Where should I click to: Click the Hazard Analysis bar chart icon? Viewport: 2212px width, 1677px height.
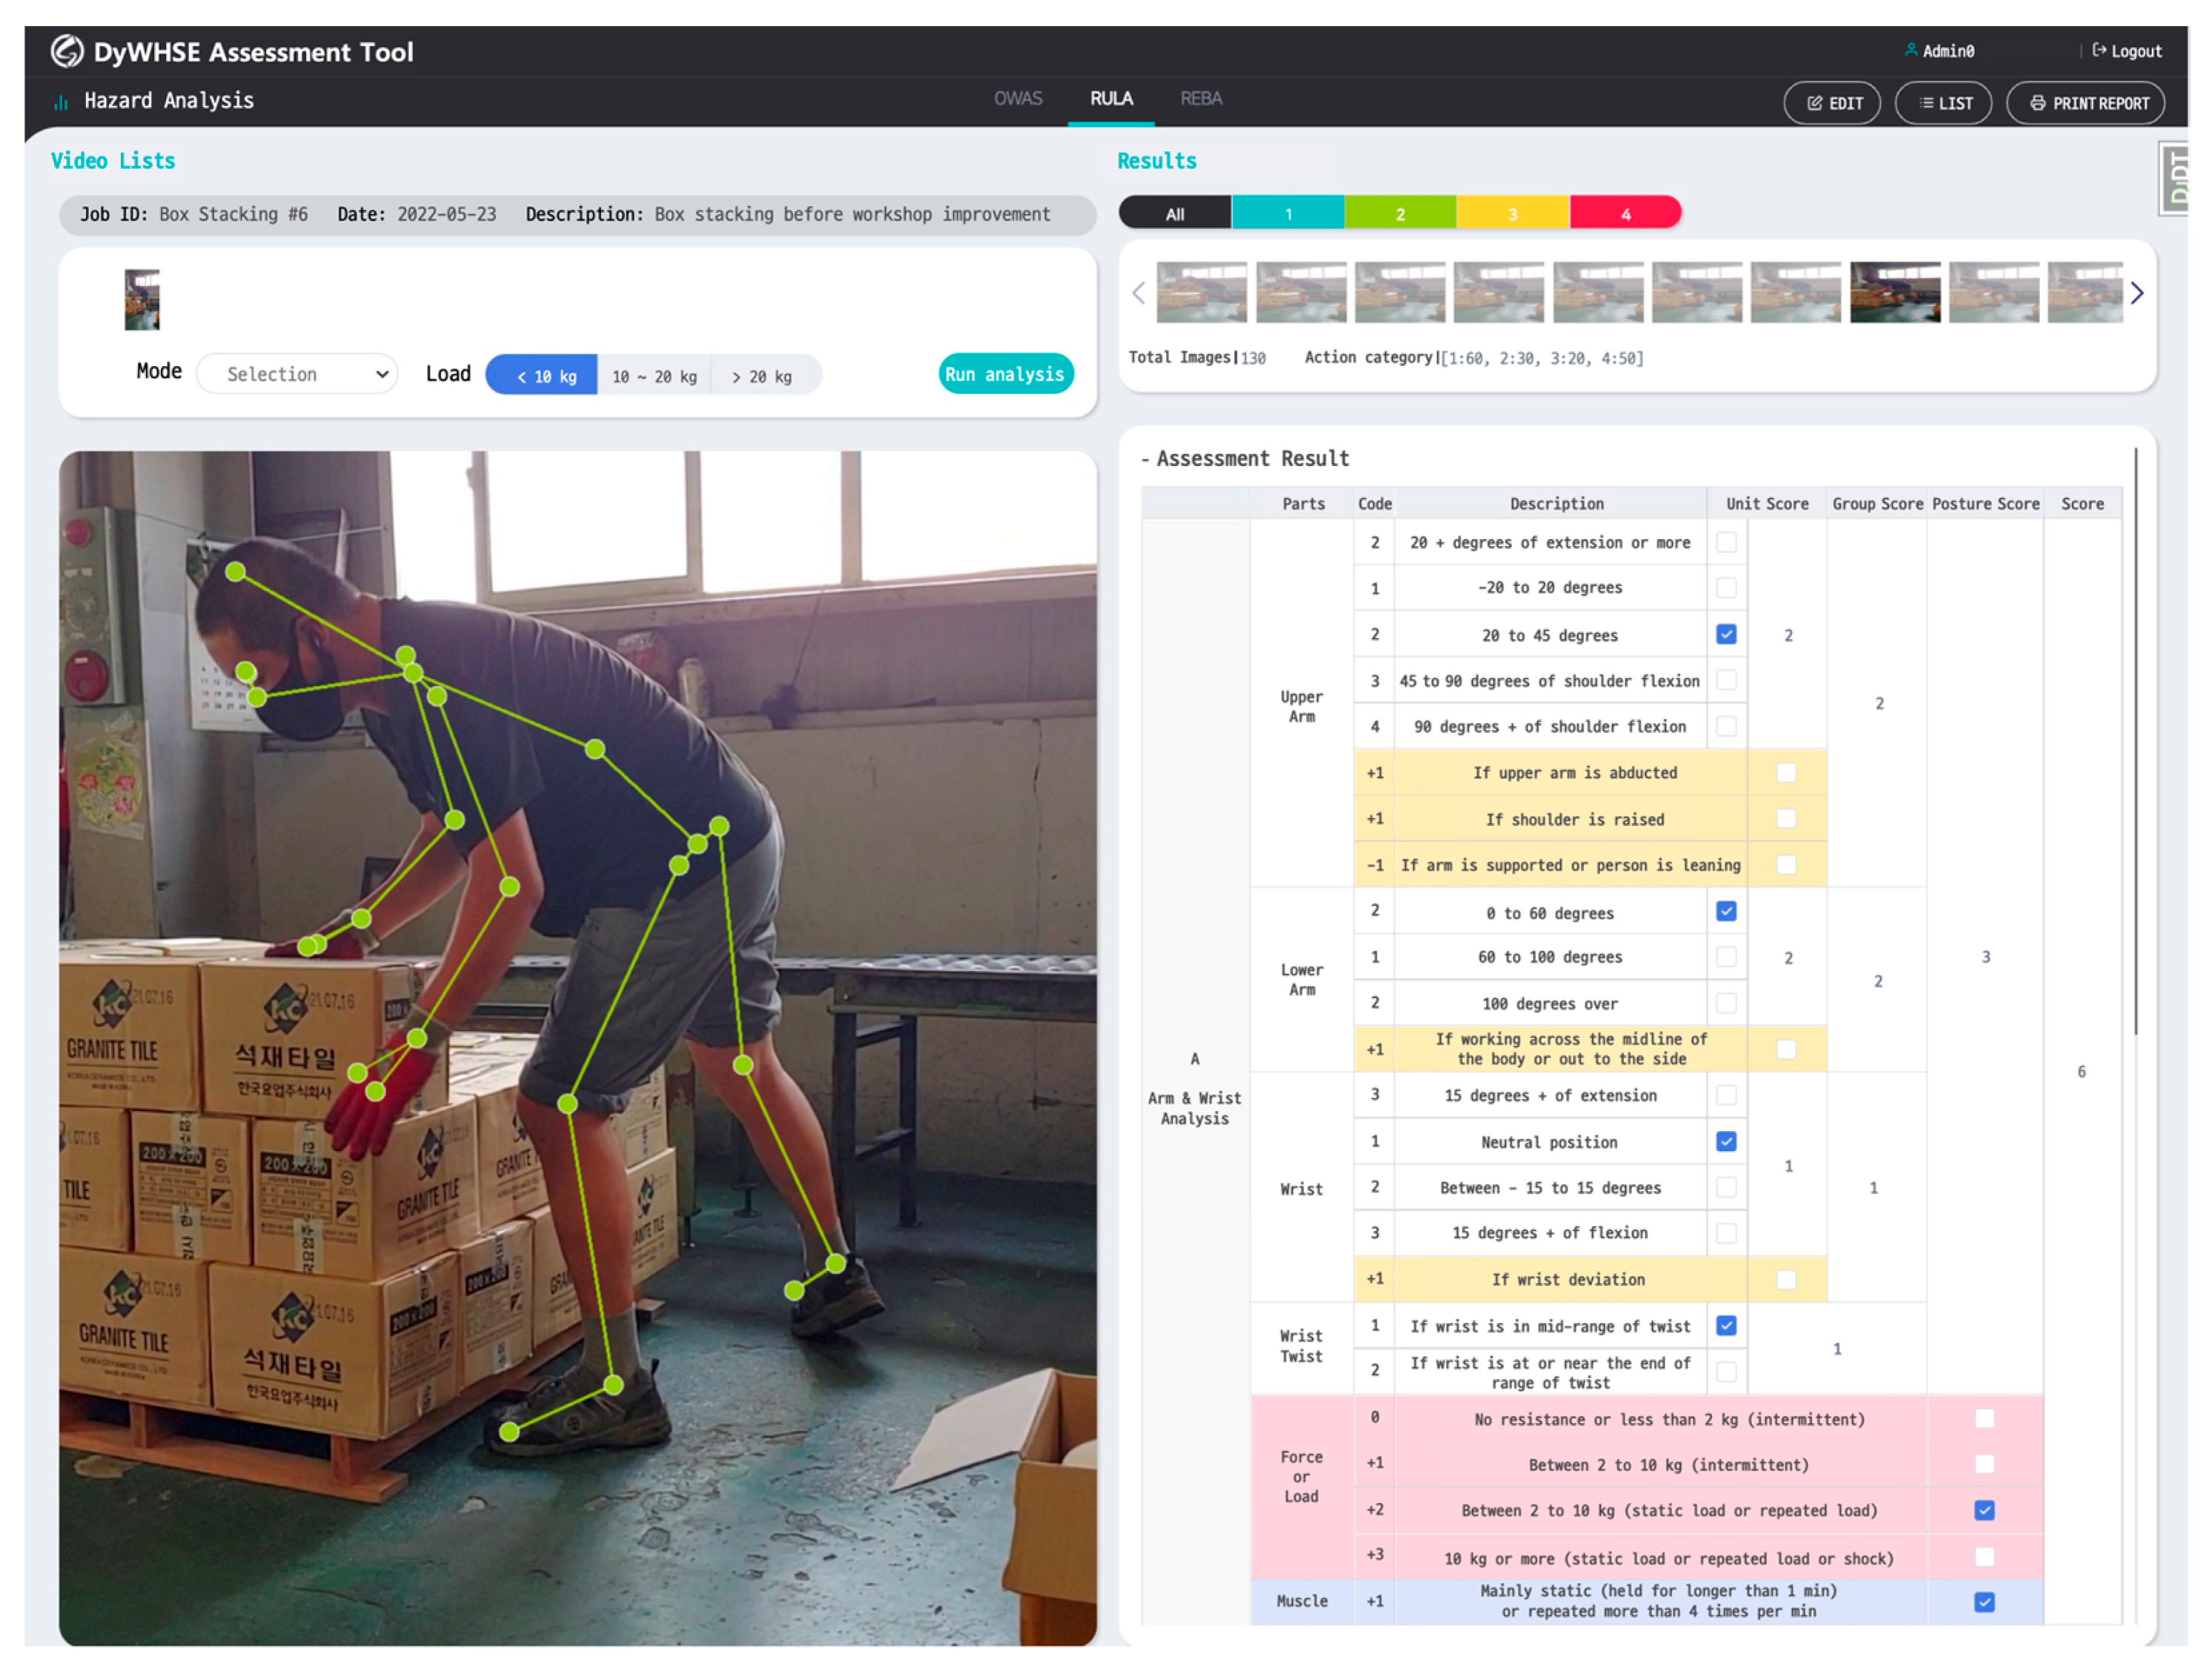(61, 102)
